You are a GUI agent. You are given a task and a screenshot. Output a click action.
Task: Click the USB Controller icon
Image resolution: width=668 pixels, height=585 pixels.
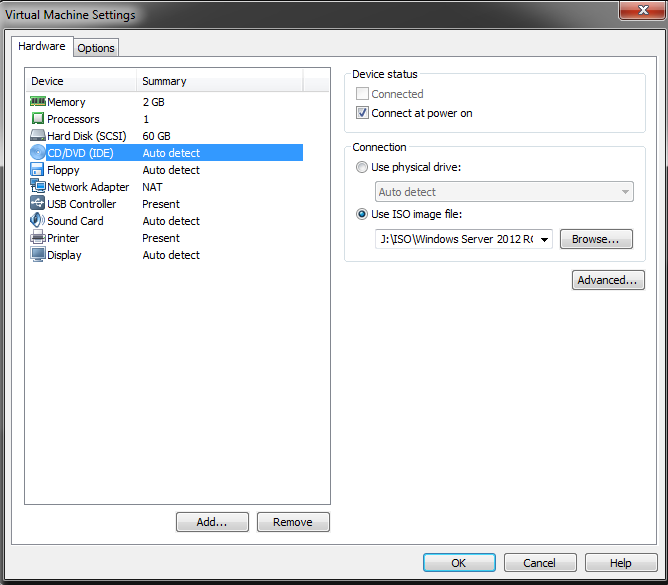[37, 203]
